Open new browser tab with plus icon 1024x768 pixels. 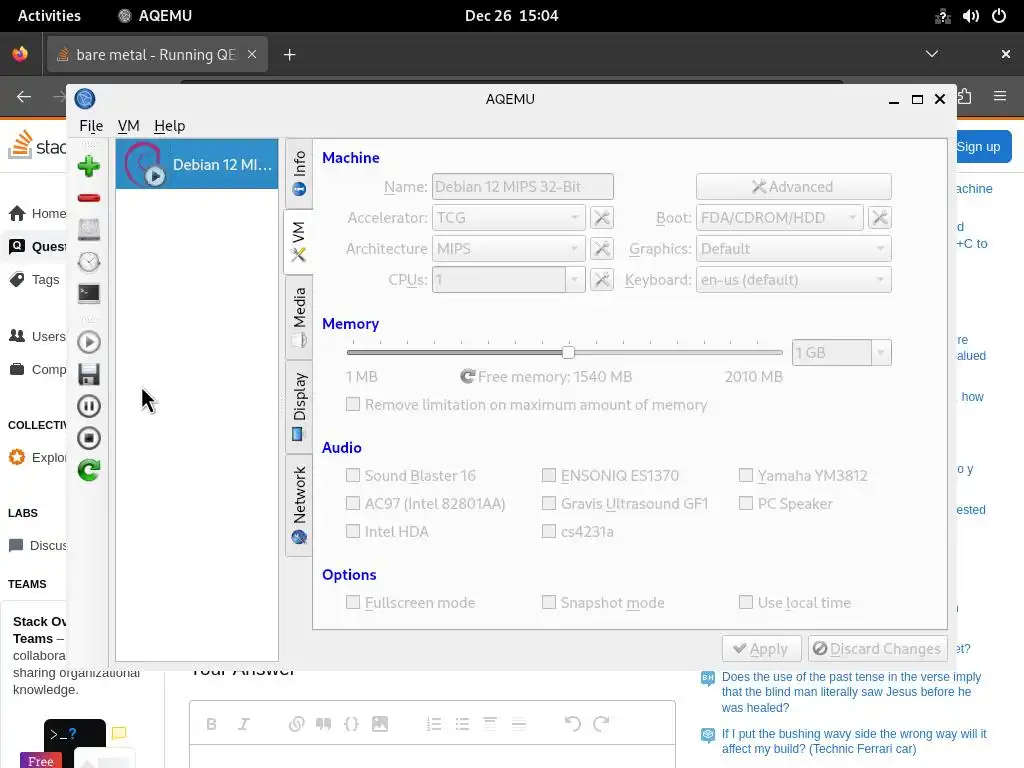click(290, 55)
